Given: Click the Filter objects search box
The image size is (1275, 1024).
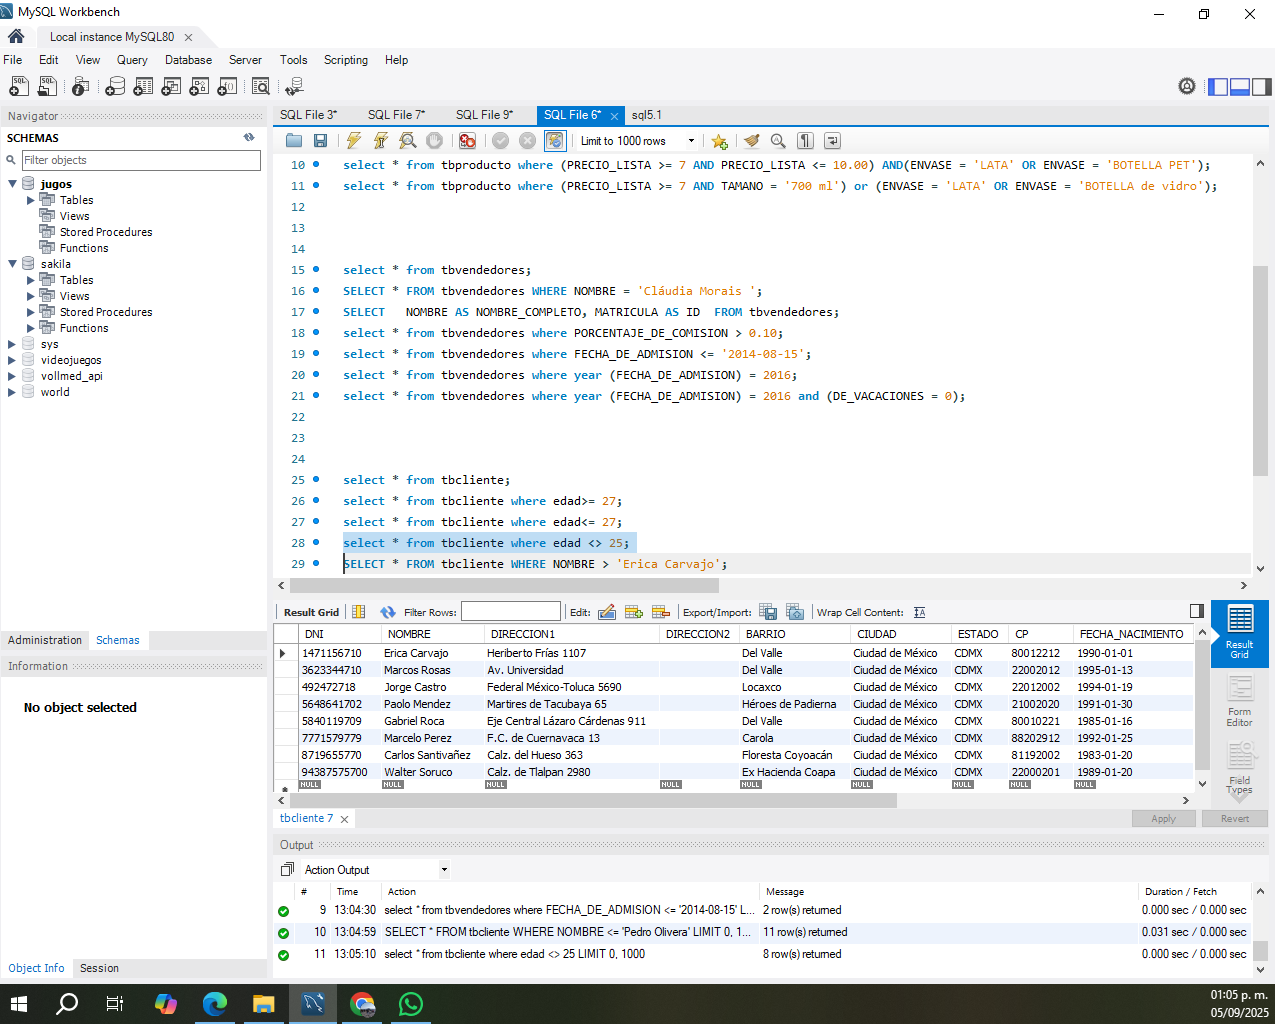Looking at the screenshot, I should click(141, 160).
